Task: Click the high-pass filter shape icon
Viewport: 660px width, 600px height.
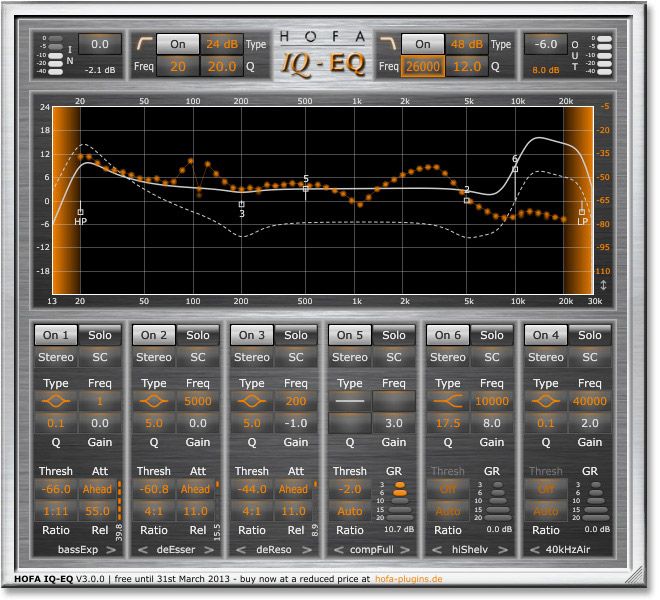Action: point(144,44)
